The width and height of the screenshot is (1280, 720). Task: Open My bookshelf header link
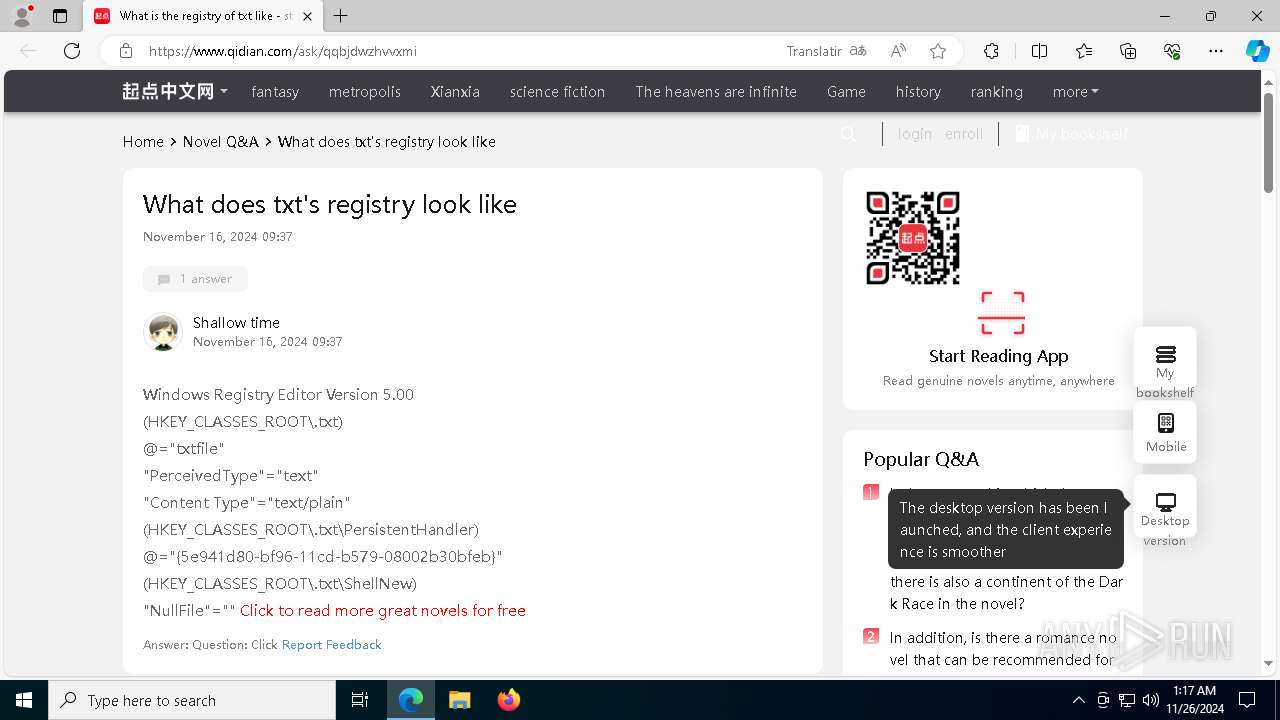pyautogui.click(x=1072, y=134)
